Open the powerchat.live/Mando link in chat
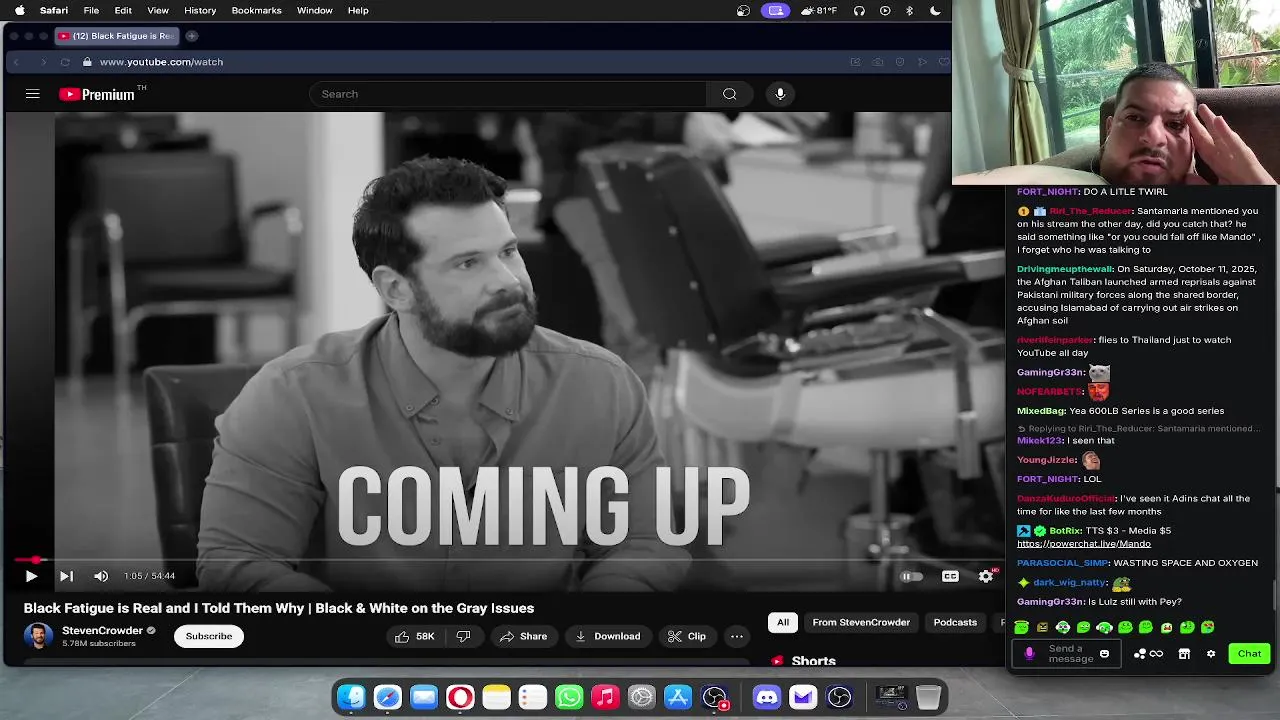Image resolution: width=1280 pixels, height=720 pixels. (x=1084, y=543)
